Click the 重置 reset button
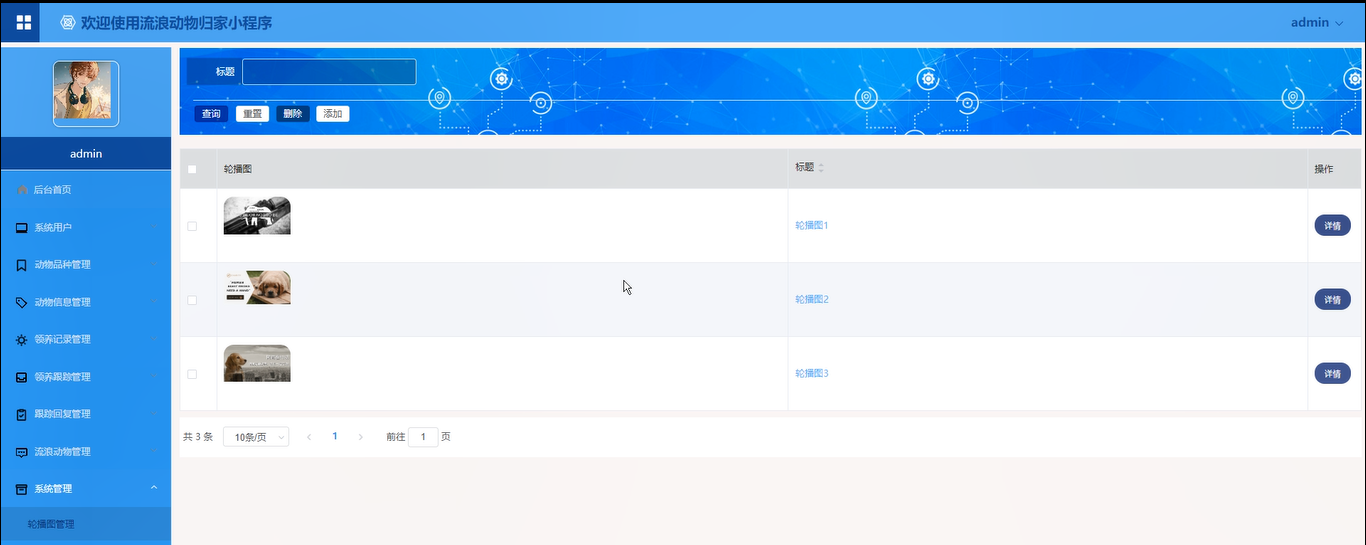Image resolution: width=1366 pixels, height=545 pixels. pos(252,114)
